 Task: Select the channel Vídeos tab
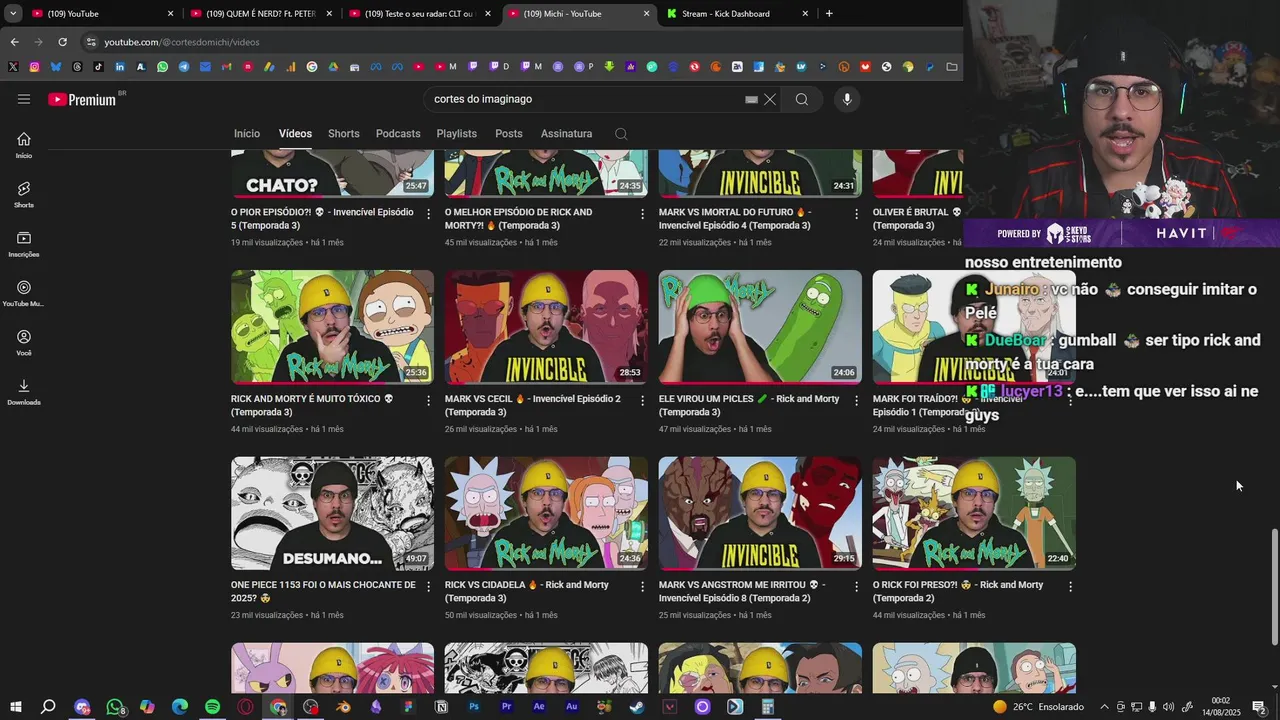295,134
